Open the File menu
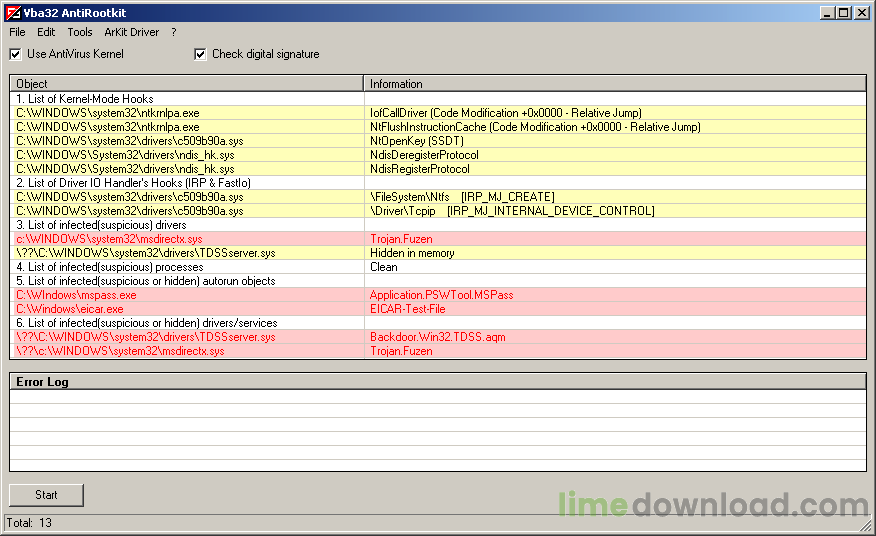Screen dimensions: 876x536 point(17,32)
